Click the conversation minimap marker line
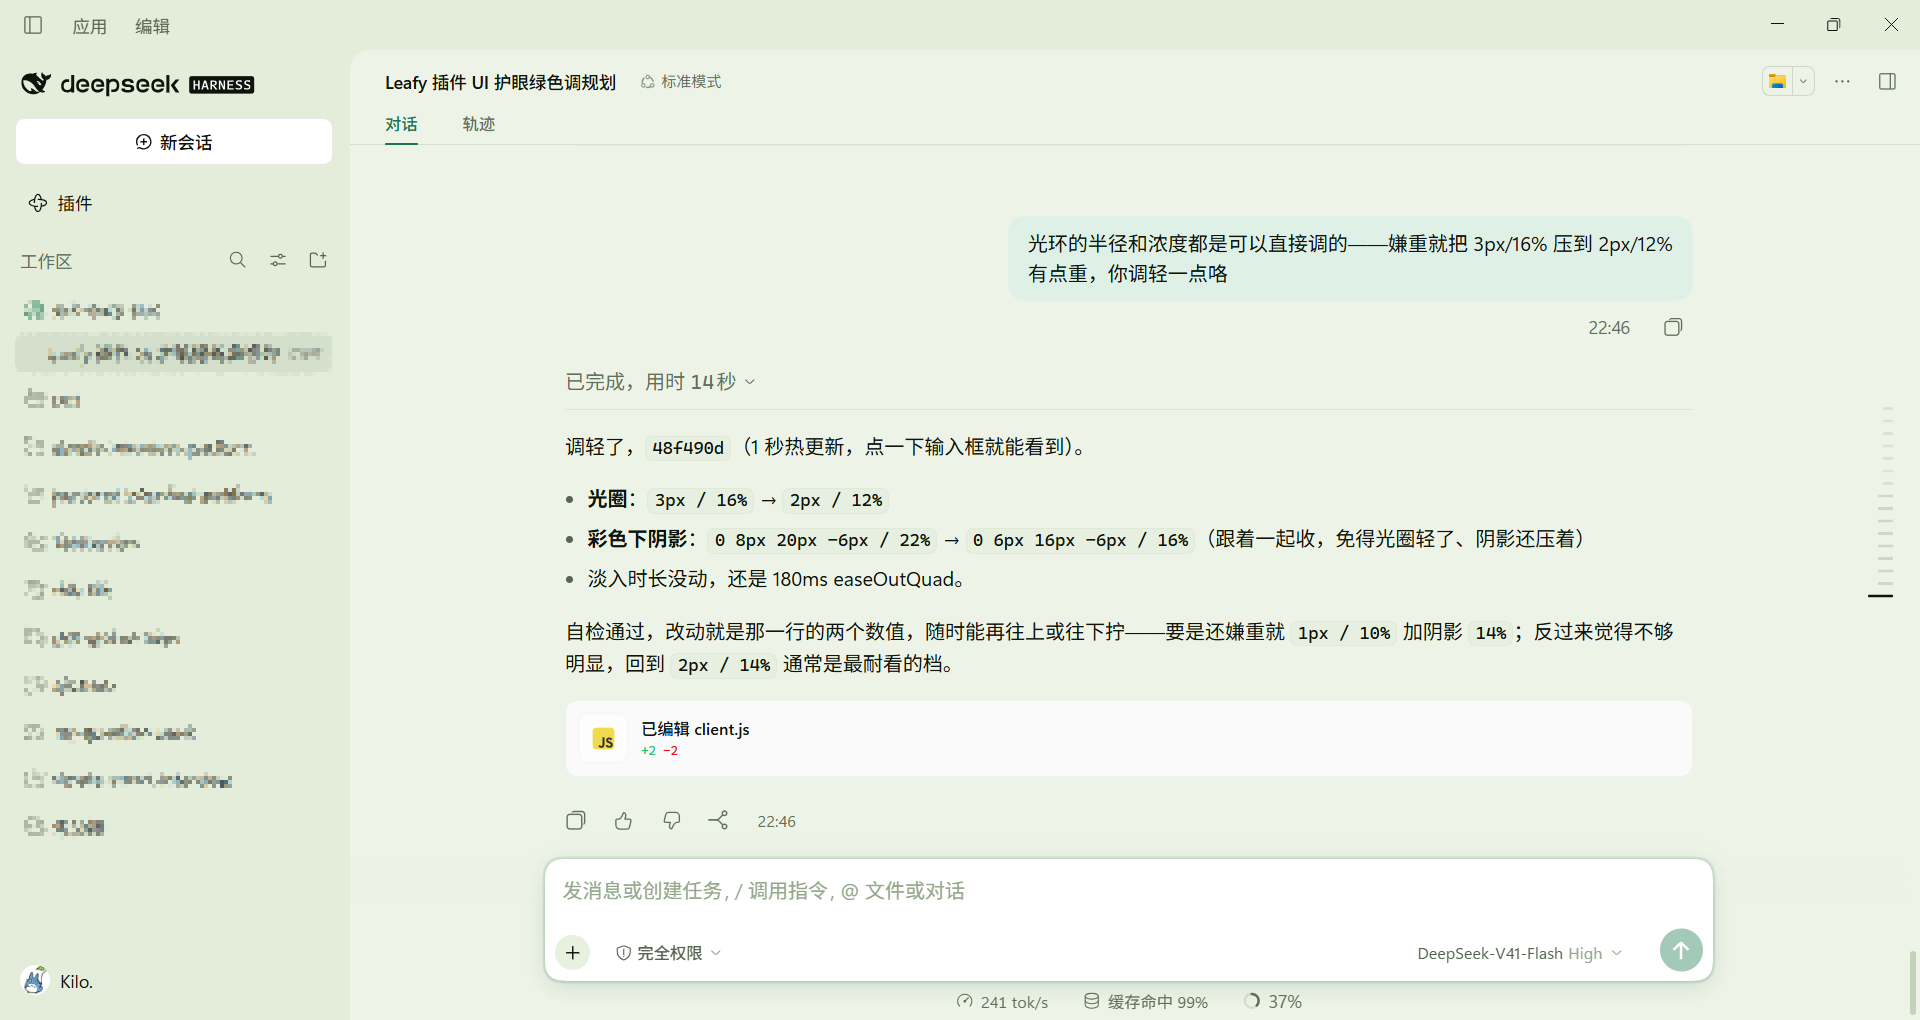Image resolution: width=1920 pixels, height=1020 pixels. click(x=1880, y=596)
